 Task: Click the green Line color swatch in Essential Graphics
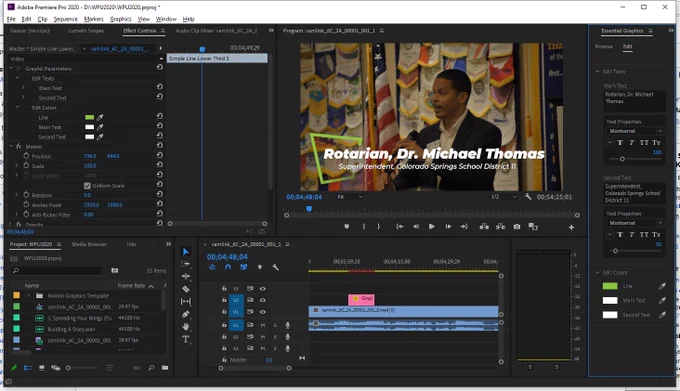point(610,286)
